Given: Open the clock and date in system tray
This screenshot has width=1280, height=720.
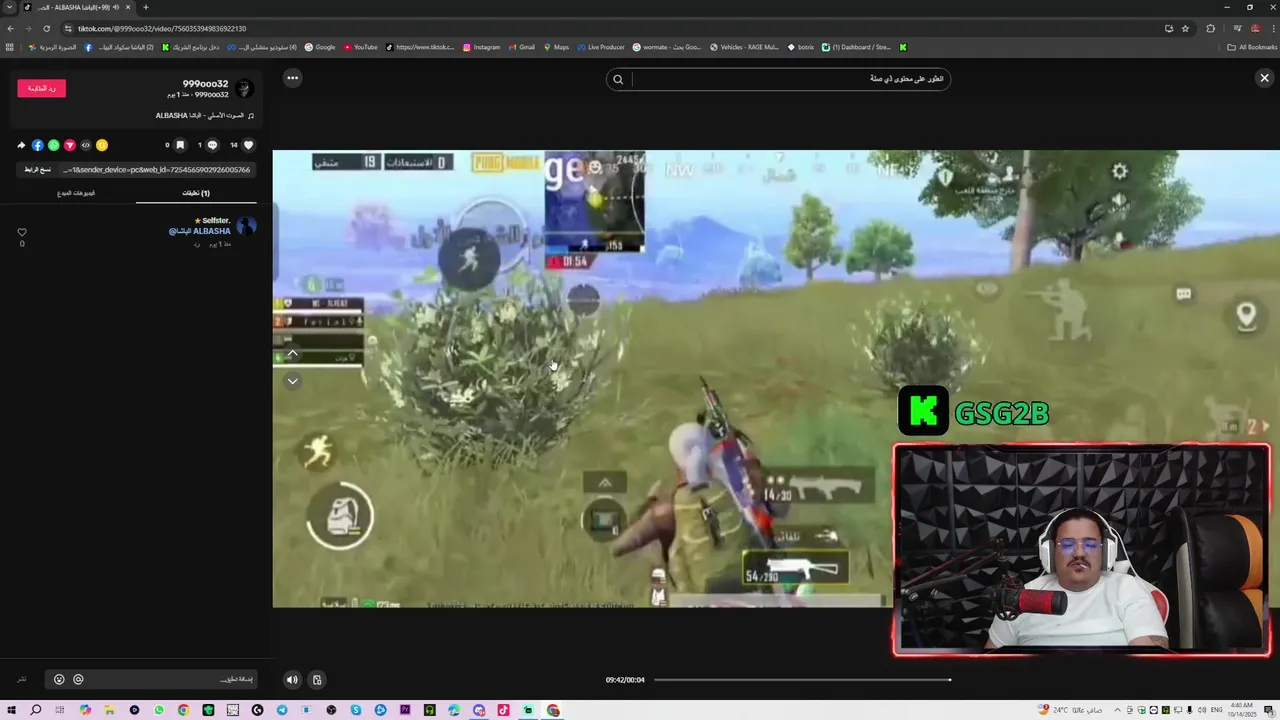Looking at the screenshot, I should (1243, 710).
